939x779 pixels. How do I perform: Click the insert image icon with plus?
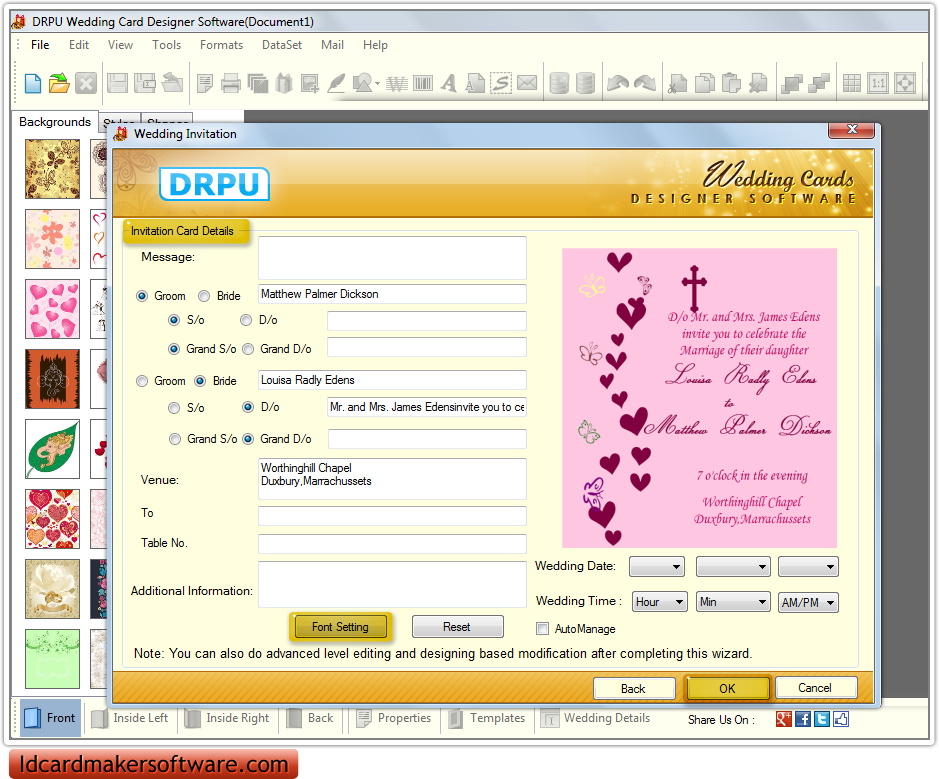pyautogui.click(x=310, y=83)
